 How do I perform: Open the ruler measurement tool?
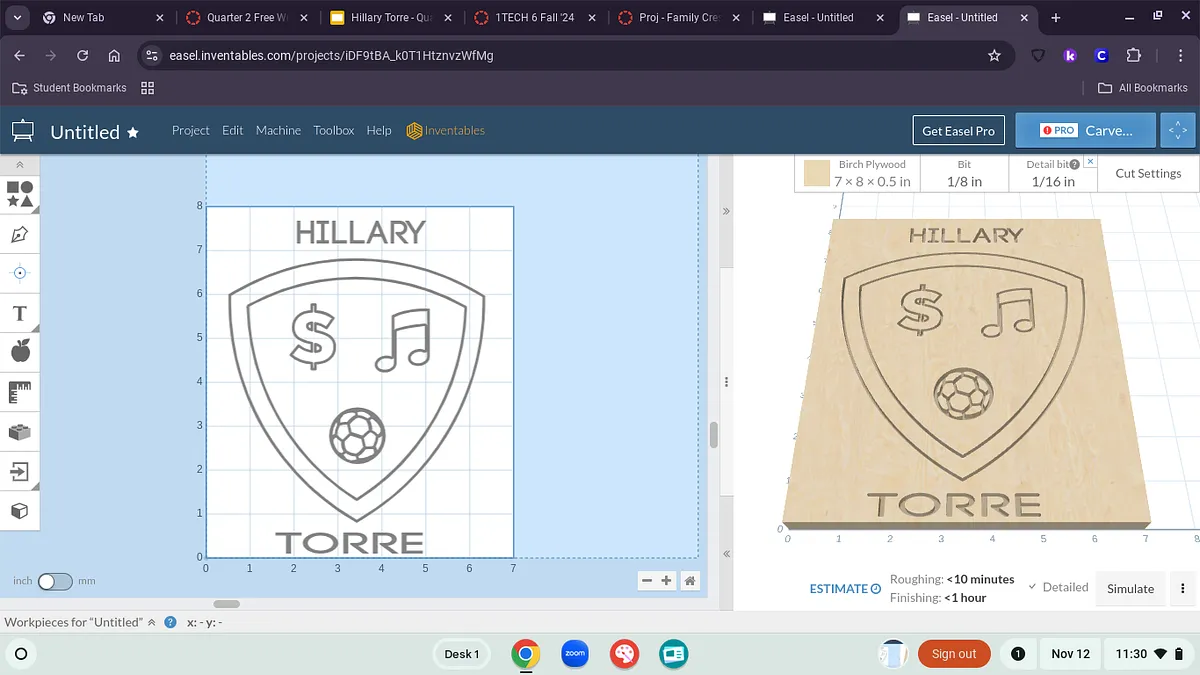tap(19, 391)
